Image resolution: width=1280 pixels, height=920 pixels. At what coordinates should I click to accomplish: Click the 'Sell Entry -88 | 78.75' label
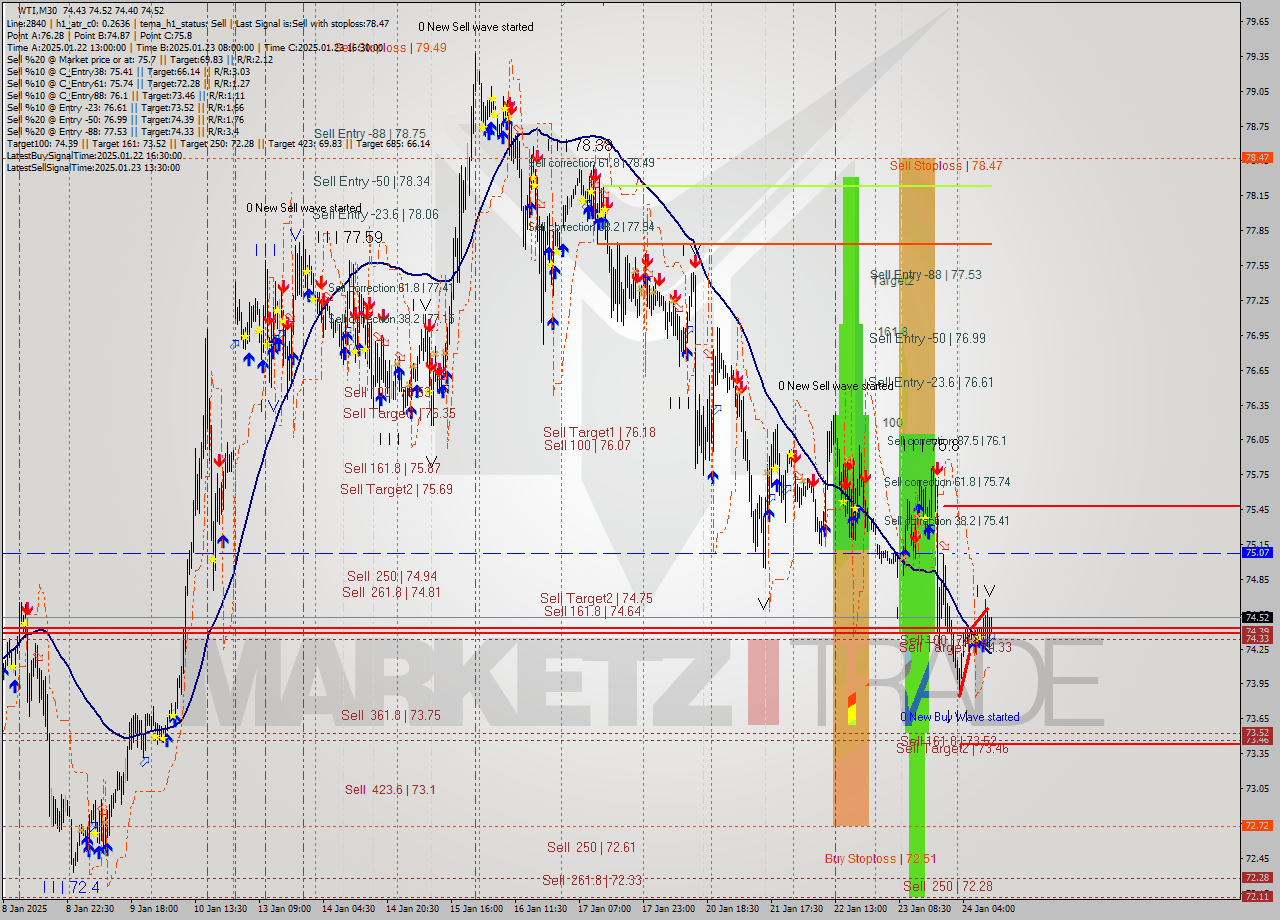point(369,133)
